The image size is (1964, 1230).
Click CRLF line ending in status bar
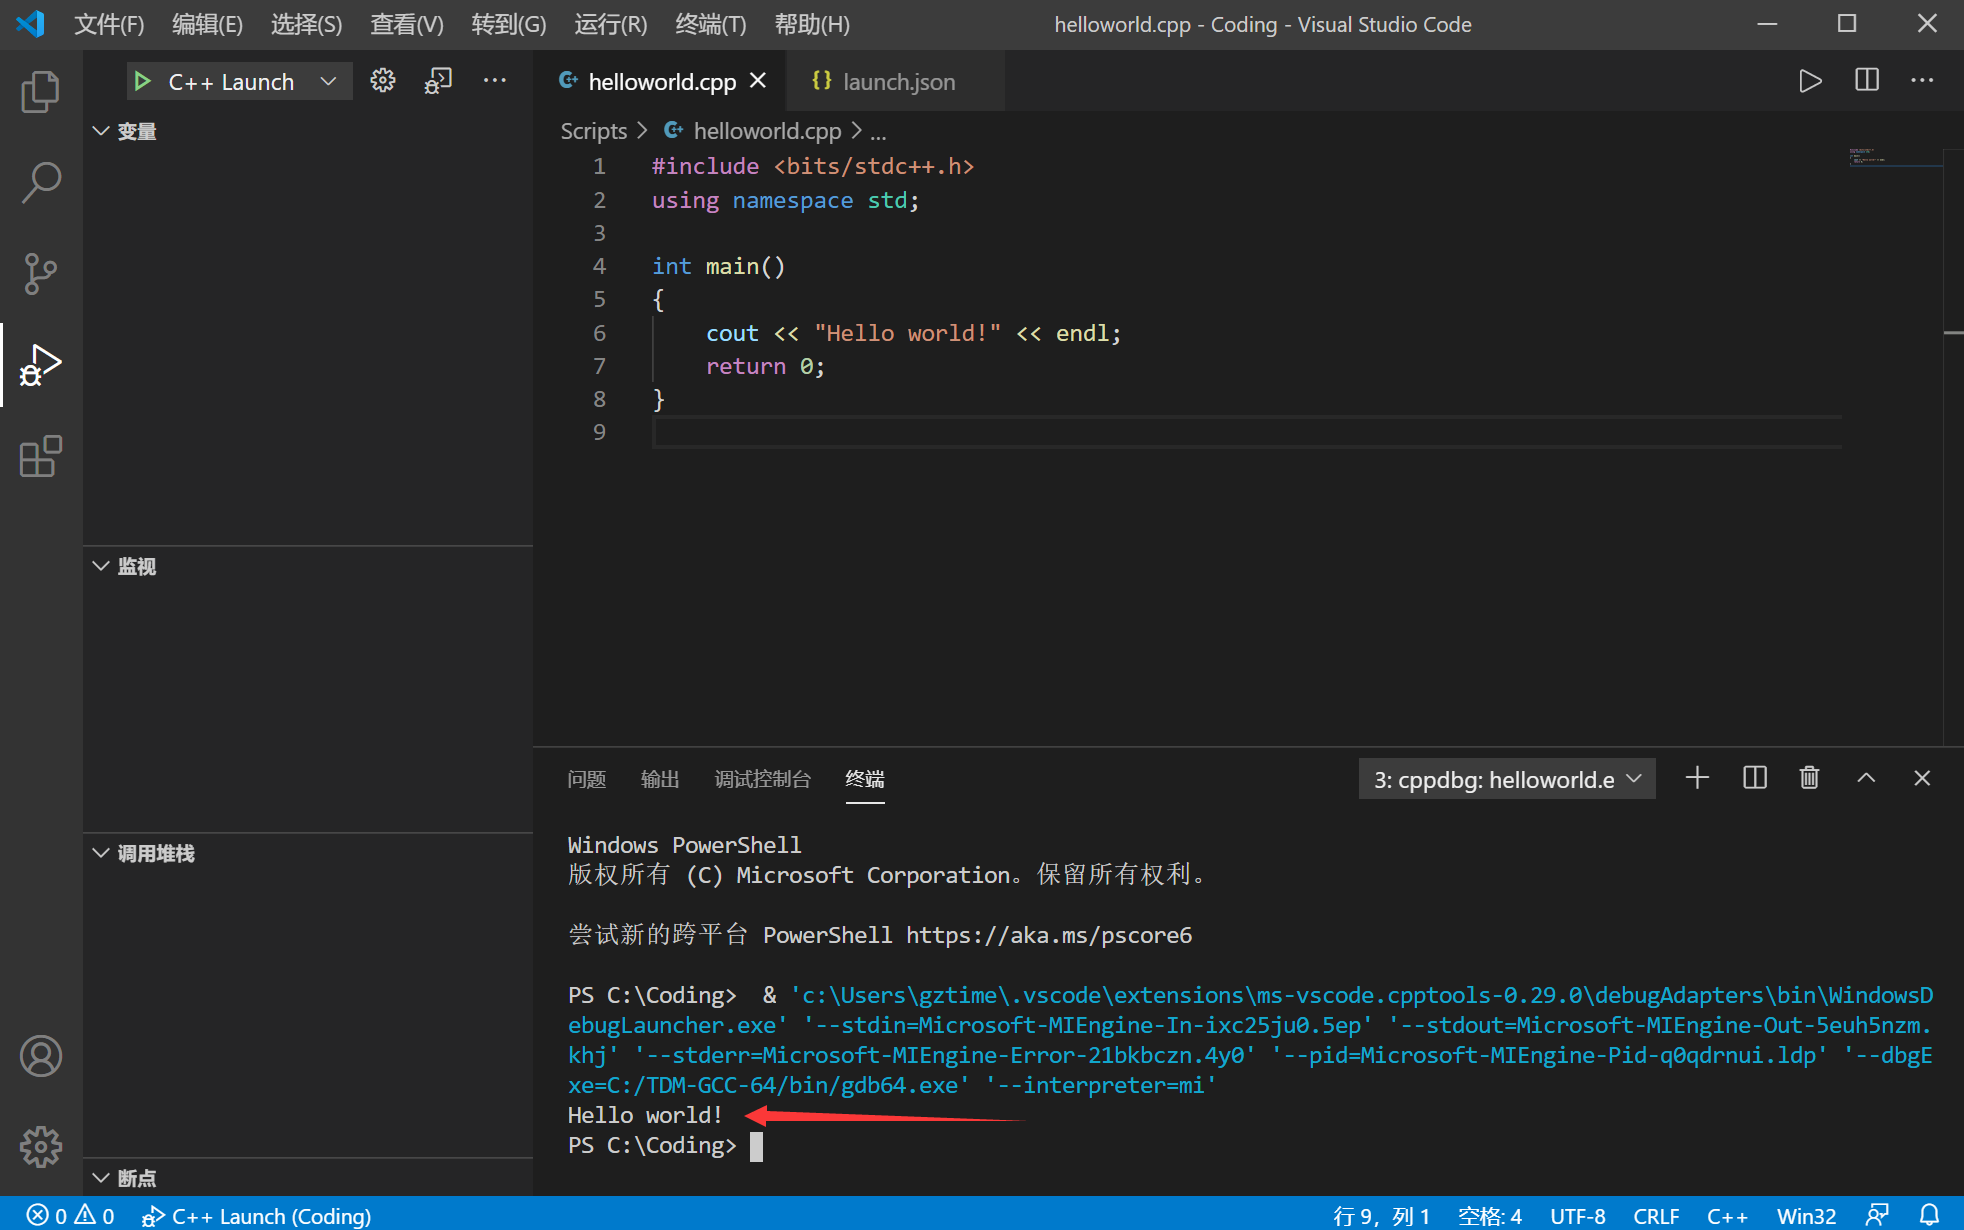pyautogui.click(x=1655, y=1215)
